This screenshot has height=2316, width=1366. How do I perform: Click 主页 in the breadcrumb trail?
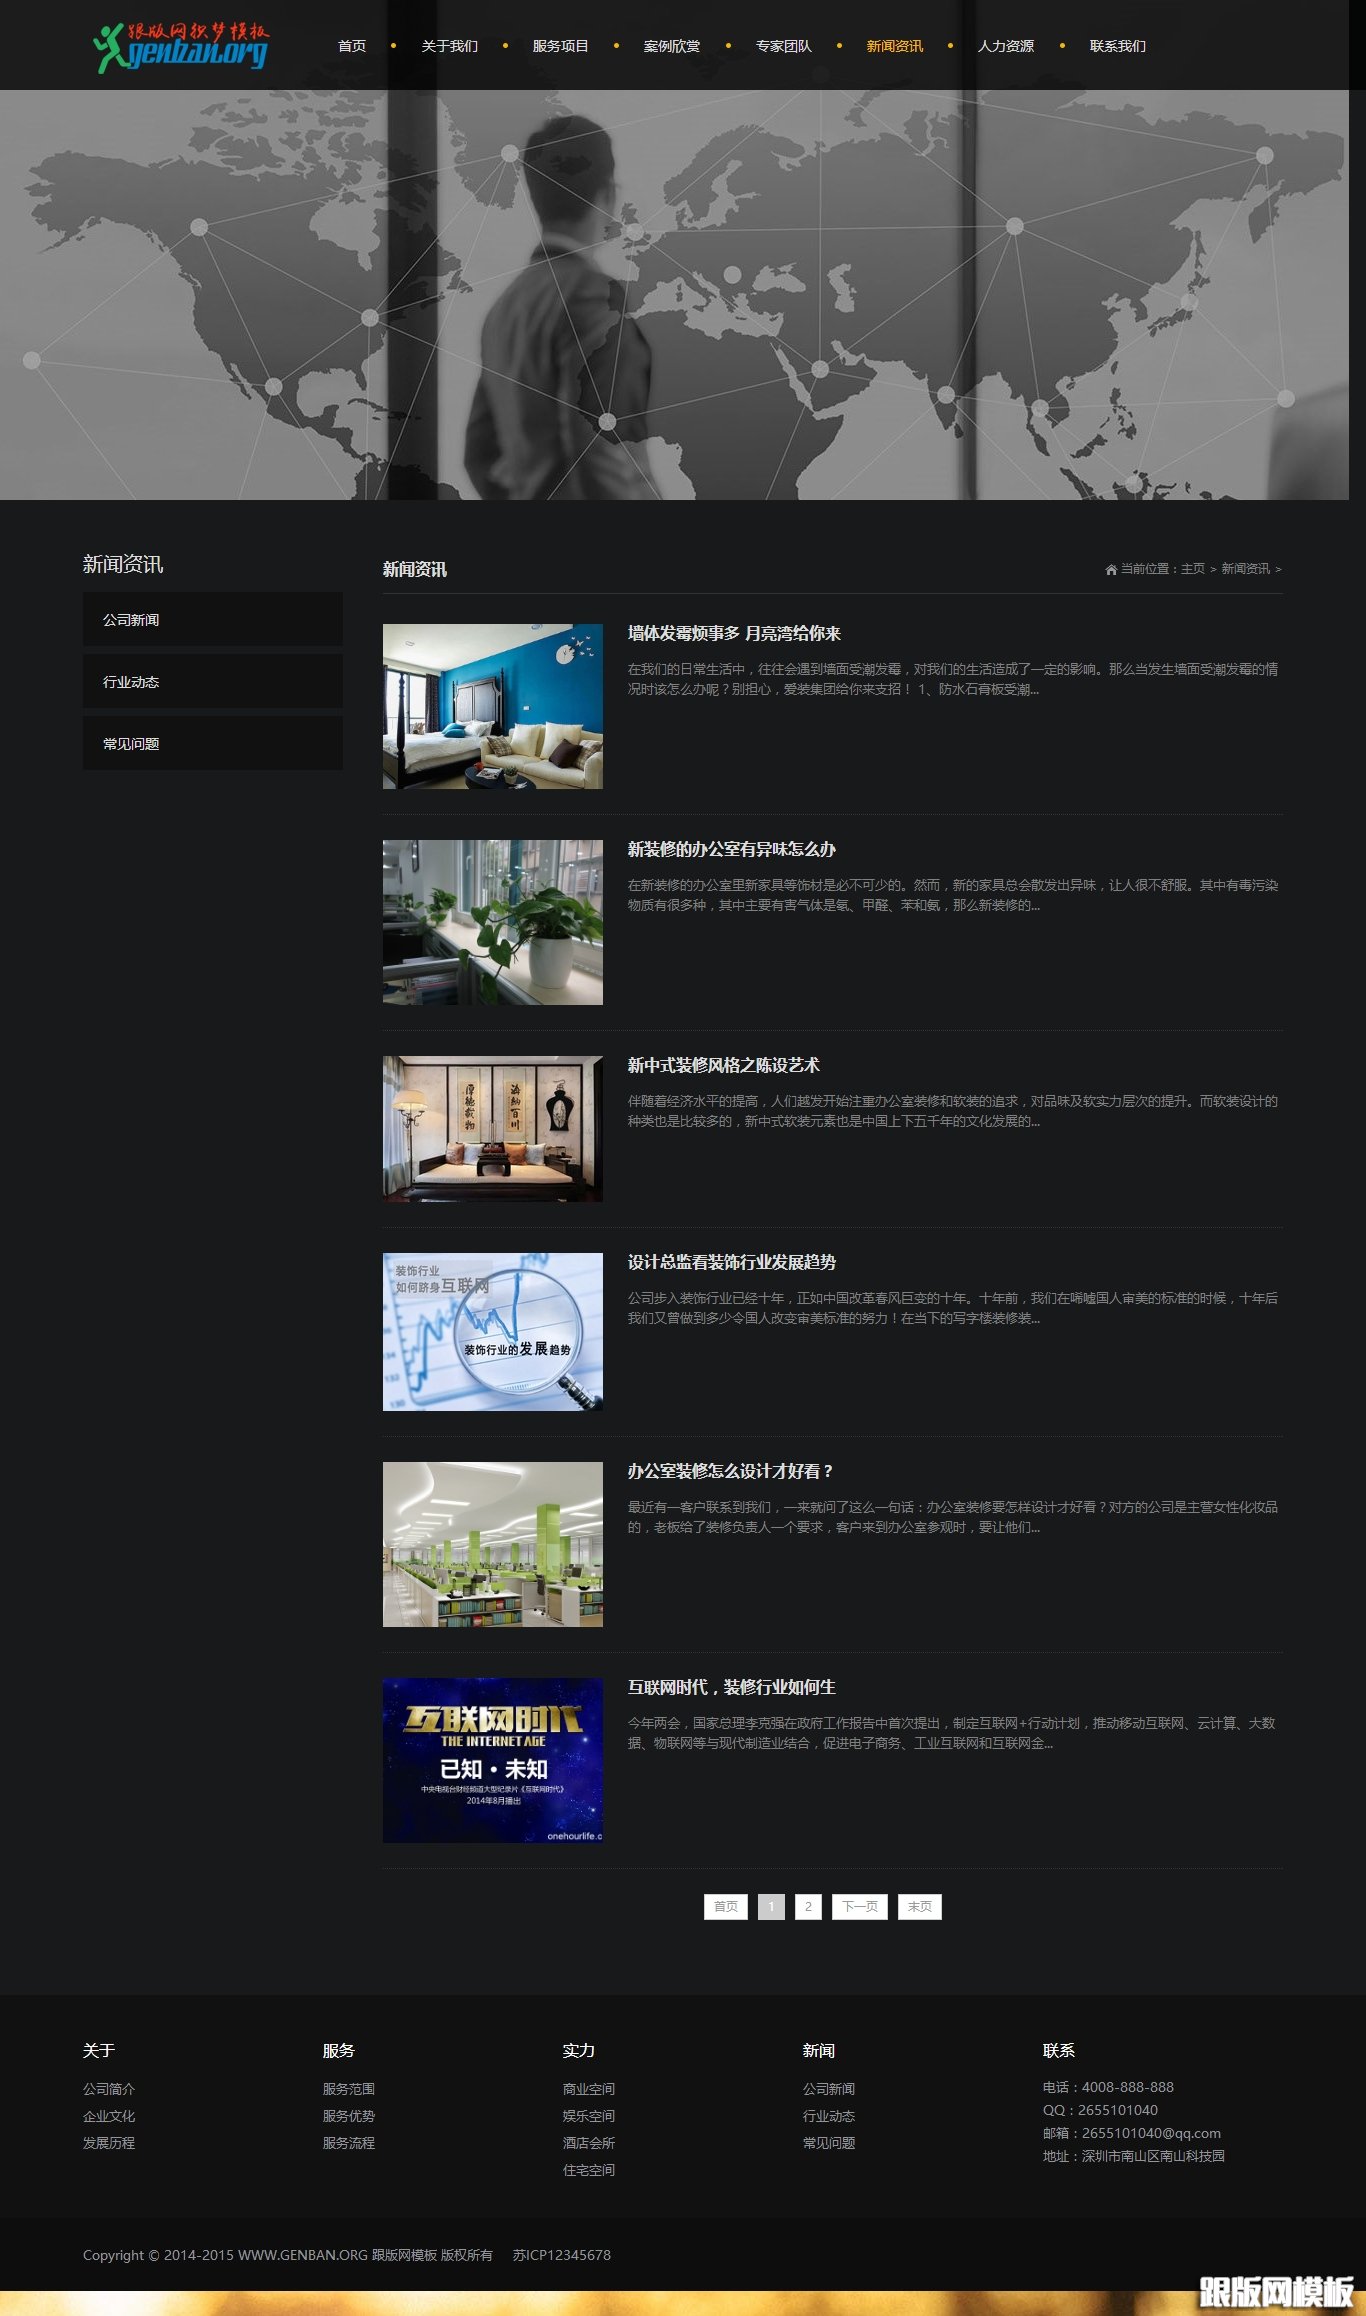pyautogui.click(x=1192, y=569)
